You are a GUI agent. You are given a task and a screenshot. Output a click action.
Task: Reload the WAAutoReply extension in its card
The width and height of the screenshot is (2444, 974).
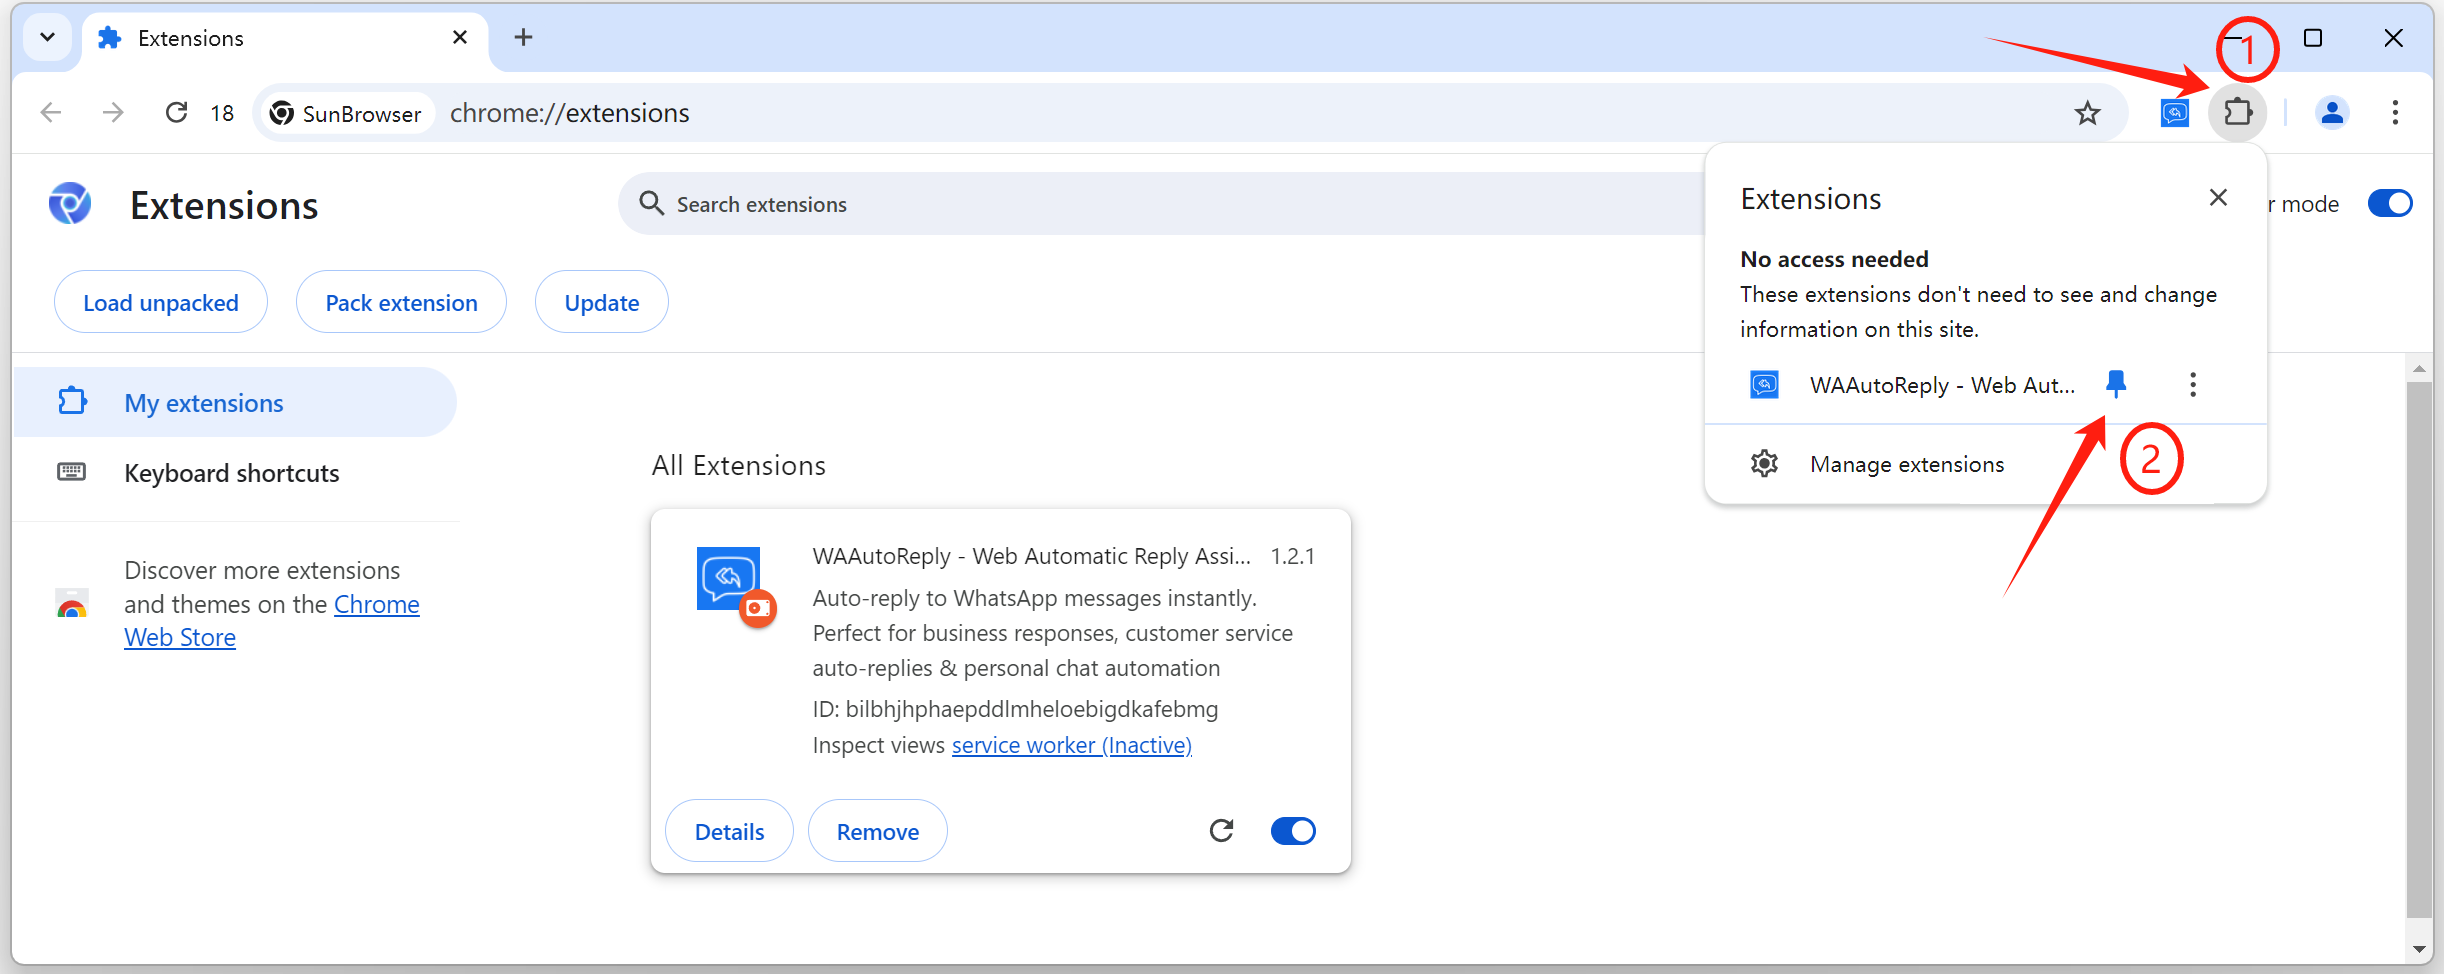(1221, 831)
